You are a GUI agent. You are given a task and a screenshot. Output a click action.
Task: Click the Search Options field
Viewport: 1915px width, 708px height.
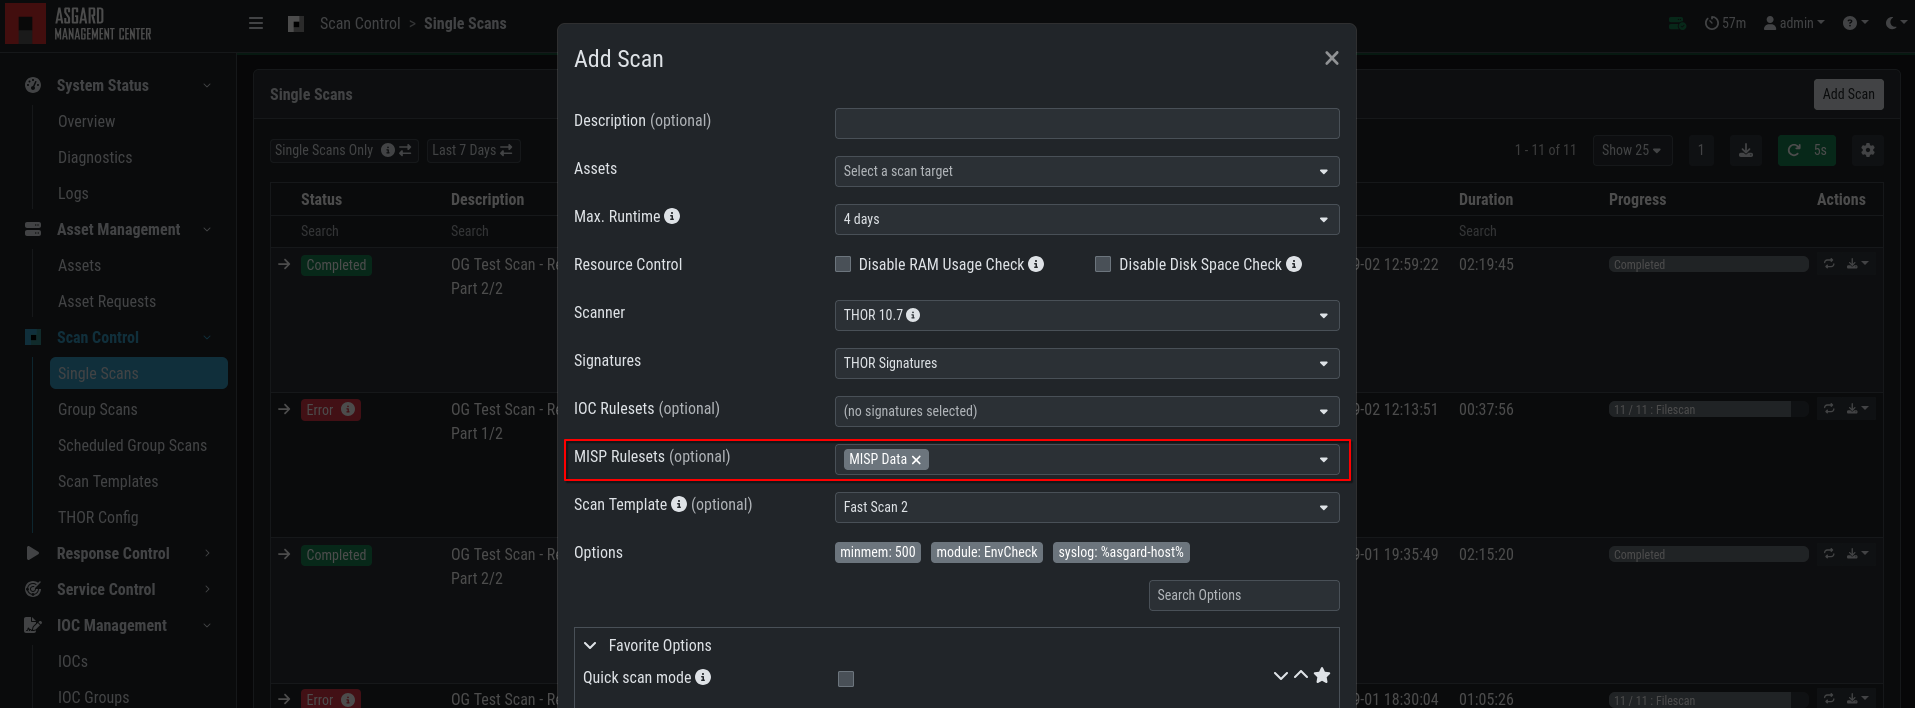[x=1244, y=595]
